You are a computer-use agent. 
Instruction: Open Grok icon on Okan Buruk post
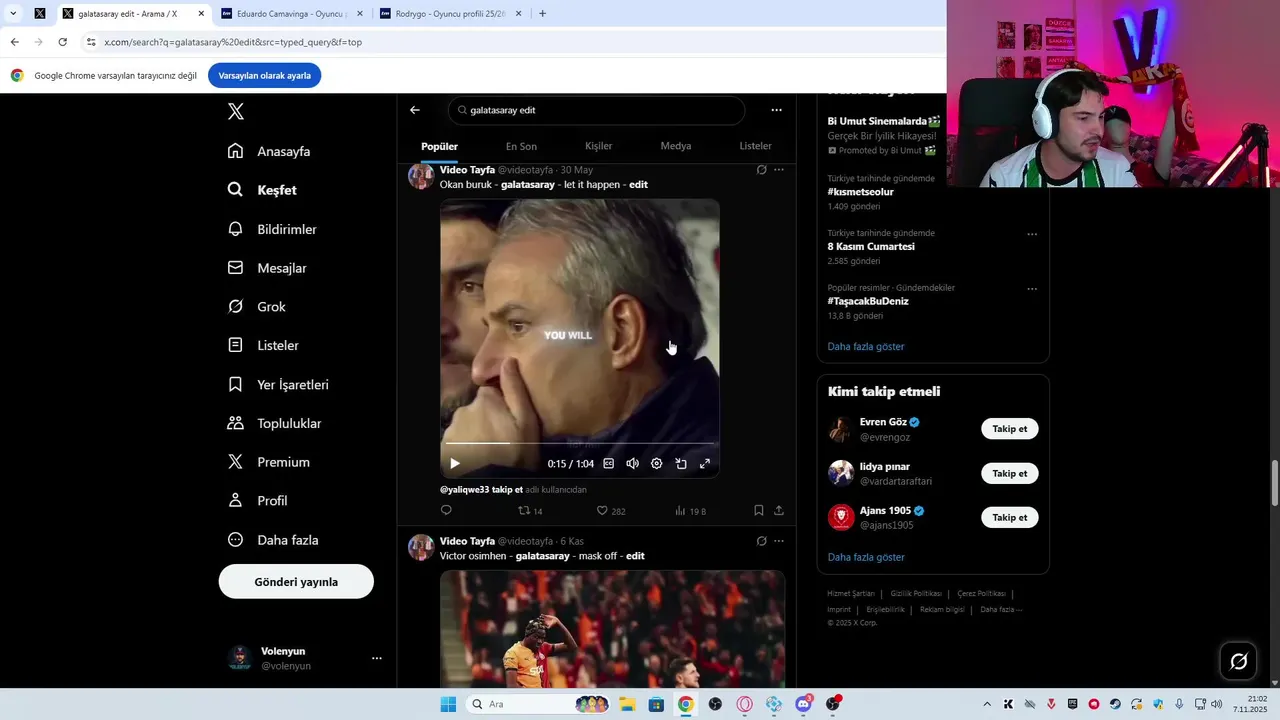[761, 170]
